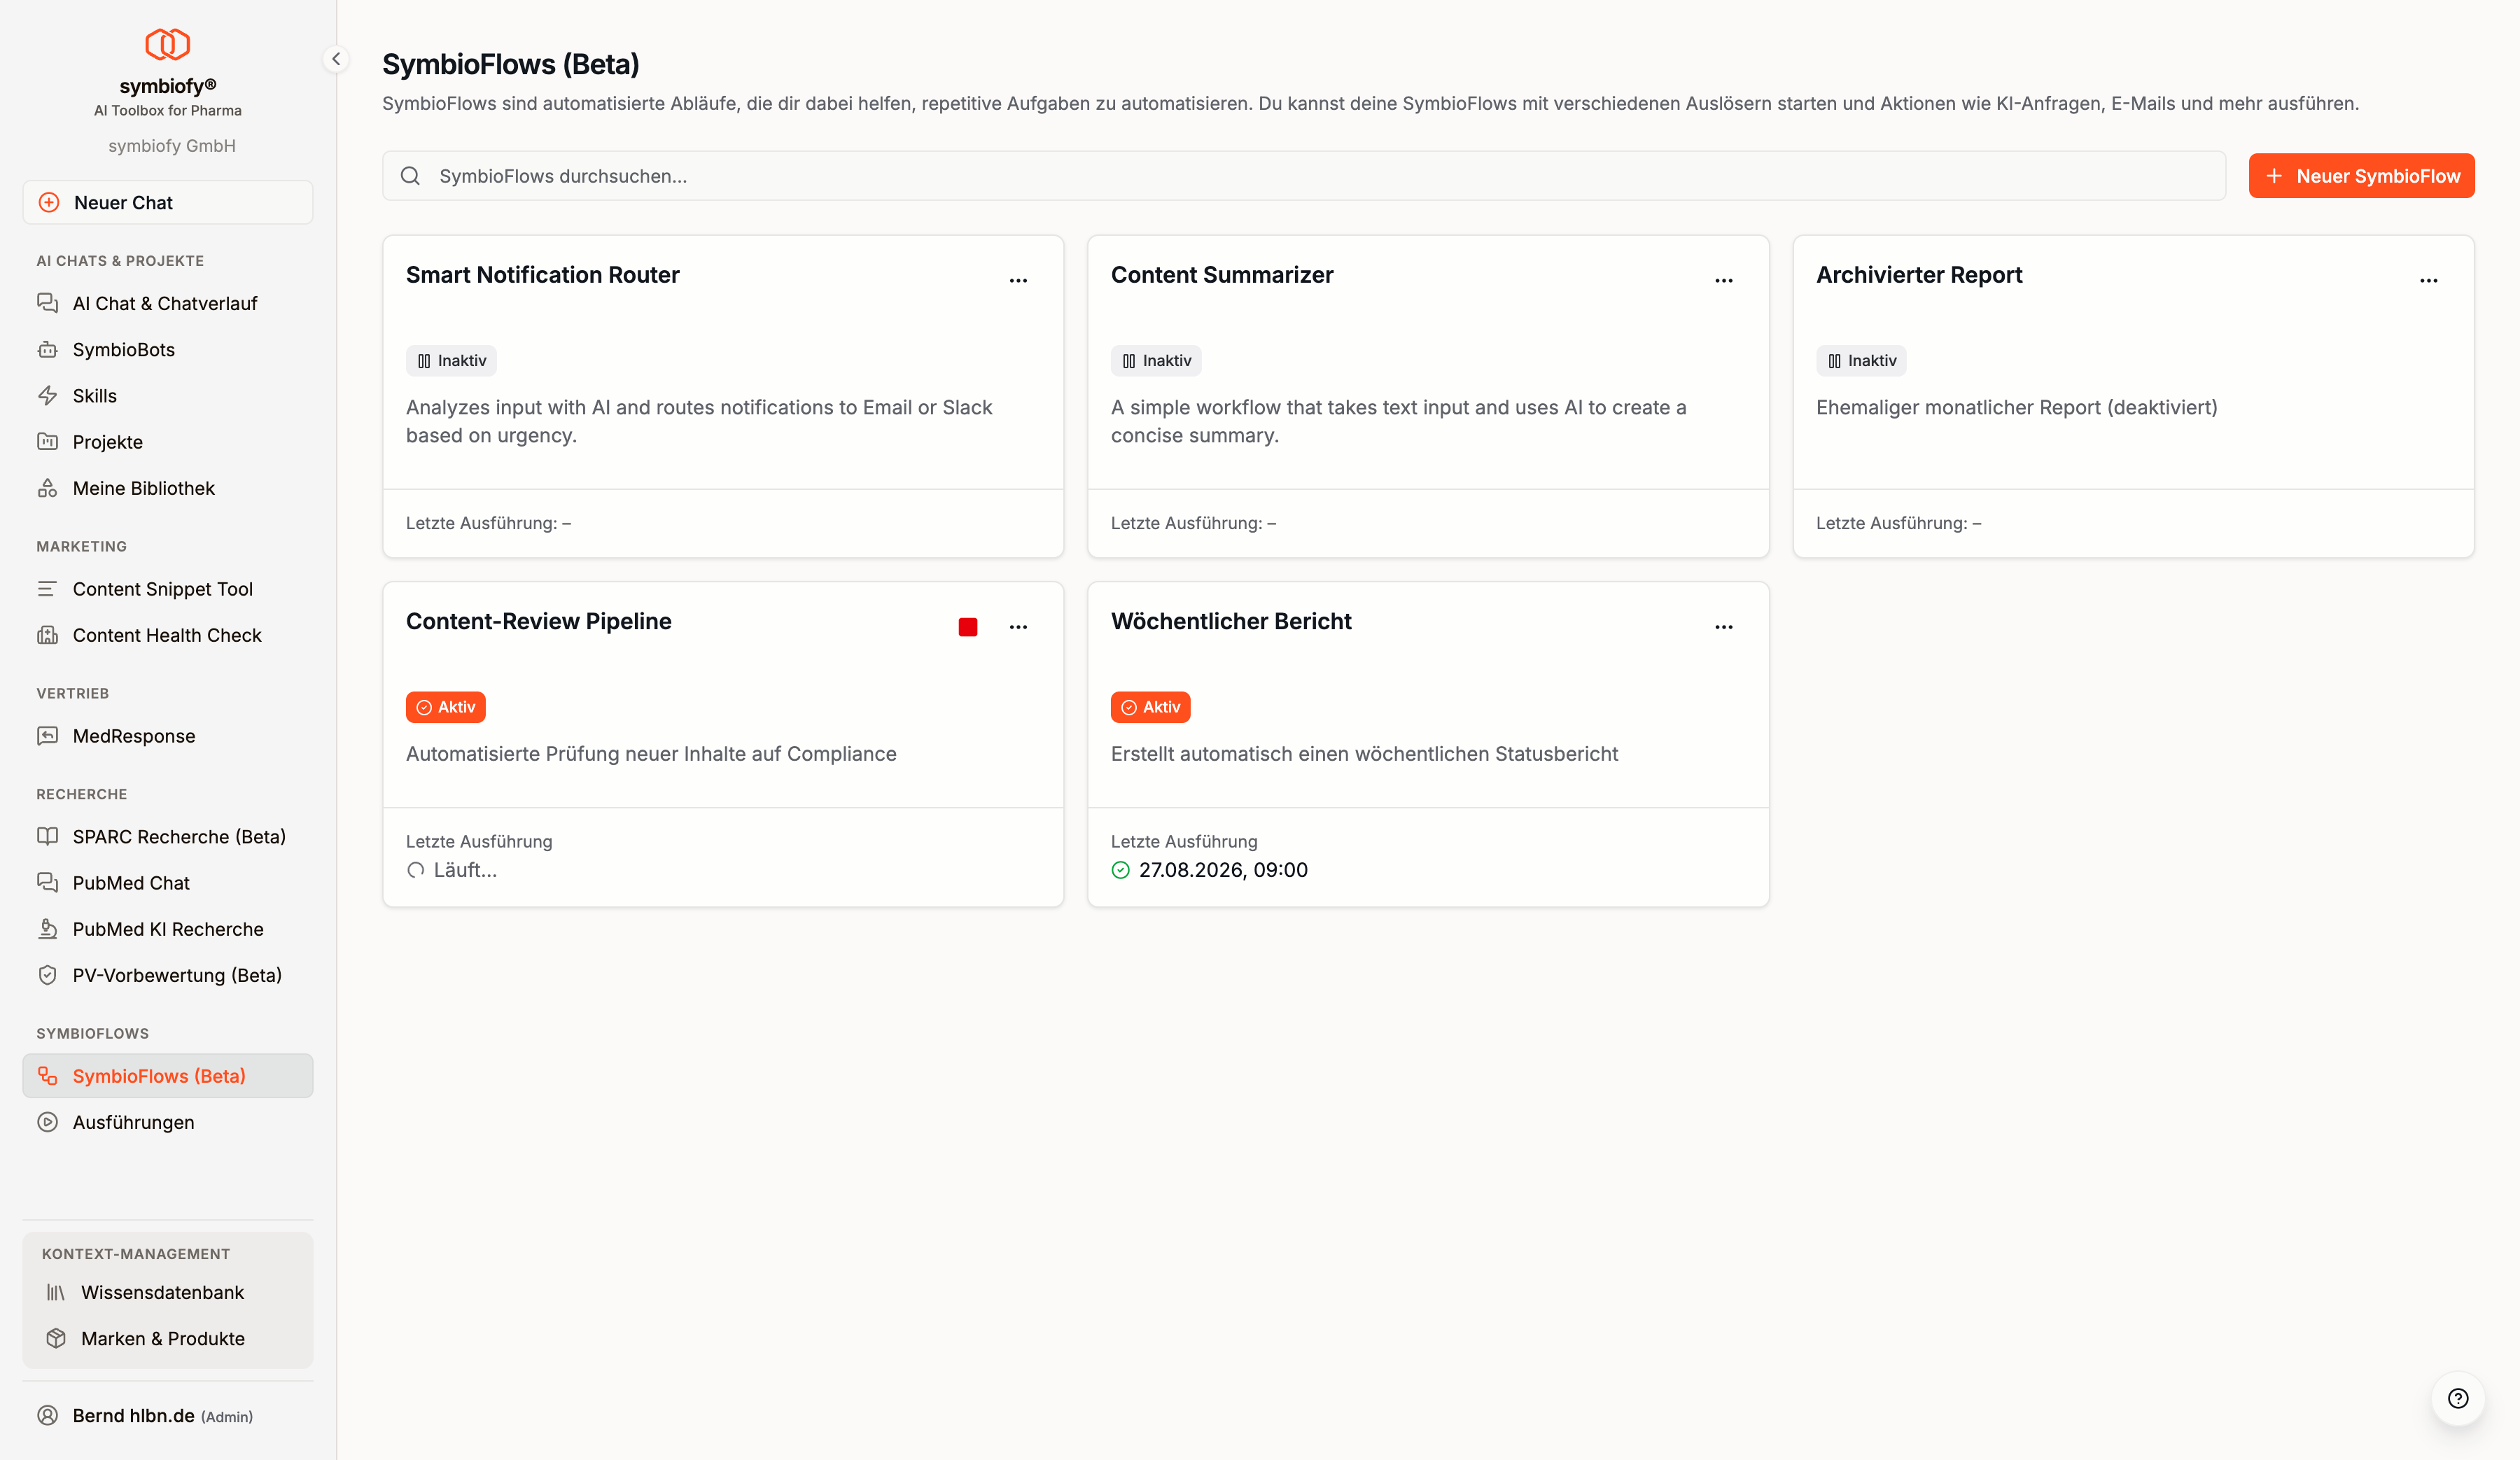Click the PV-Vorbewertung shield icon
This screenshot has width=2520, height=1460.
point(47,975)
